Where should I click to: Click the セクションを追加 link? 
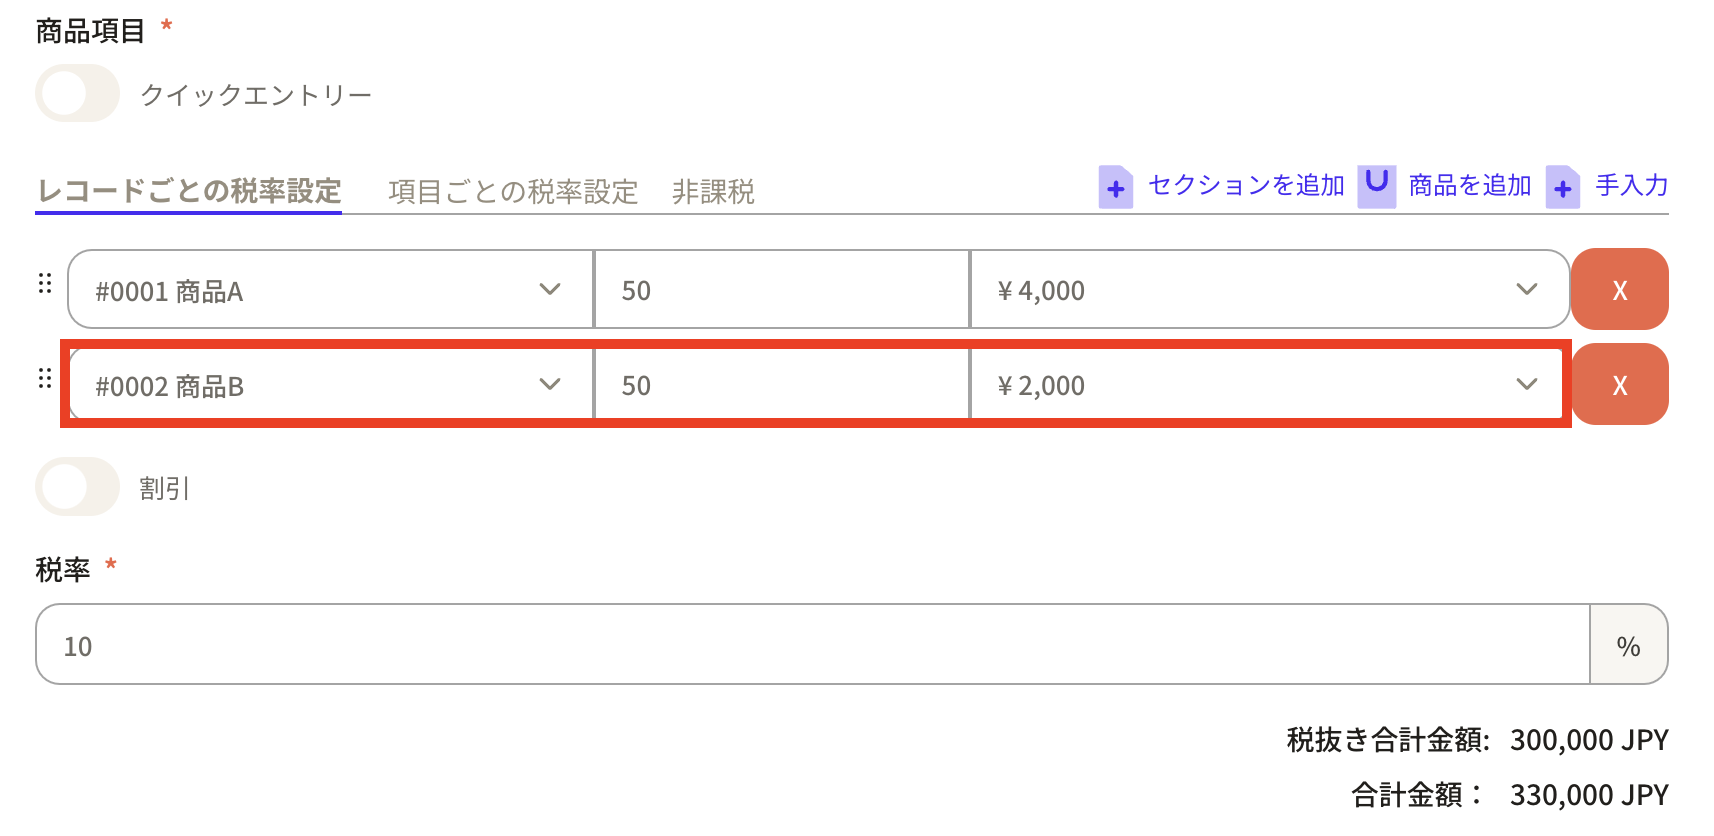1246,186
